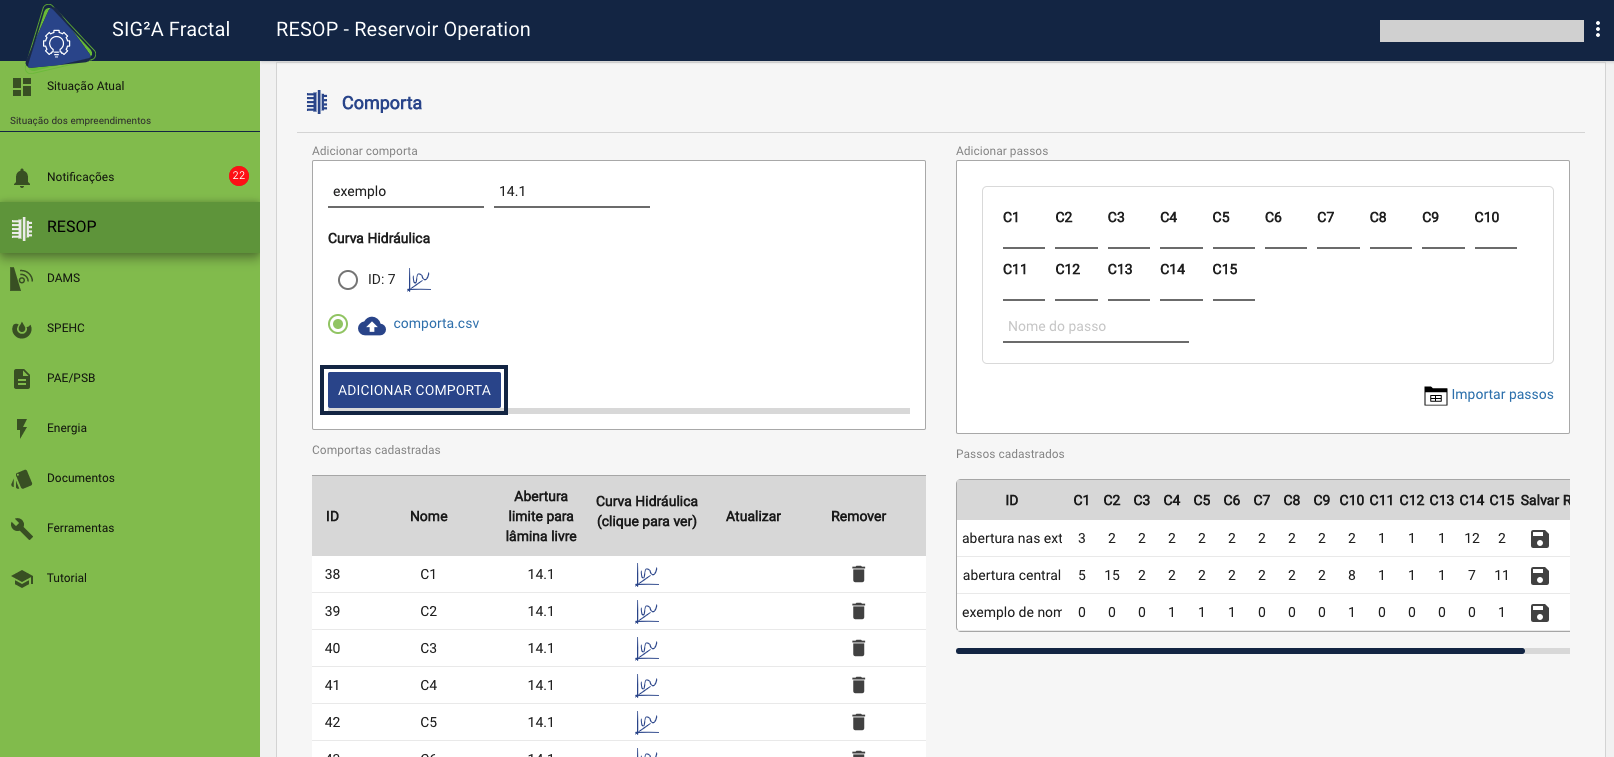Save the 'abertura nas ext' step row

1539,539
